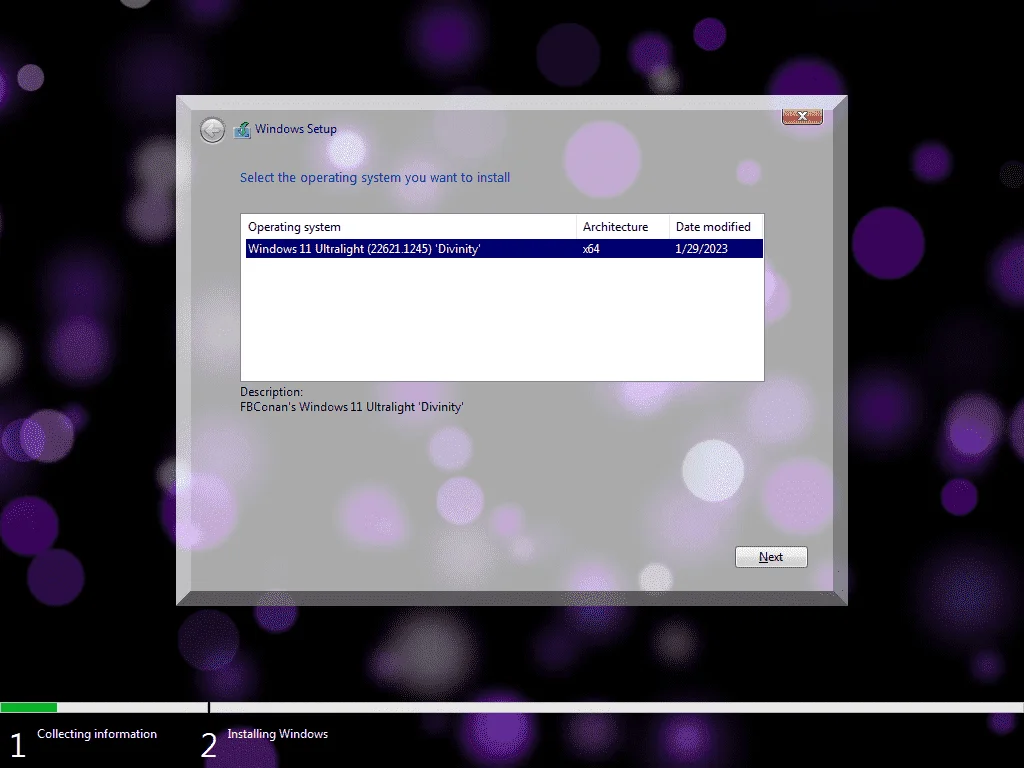Click the Next button
Viewport: 1024px width, 768px height.
[x=771, y=557]
